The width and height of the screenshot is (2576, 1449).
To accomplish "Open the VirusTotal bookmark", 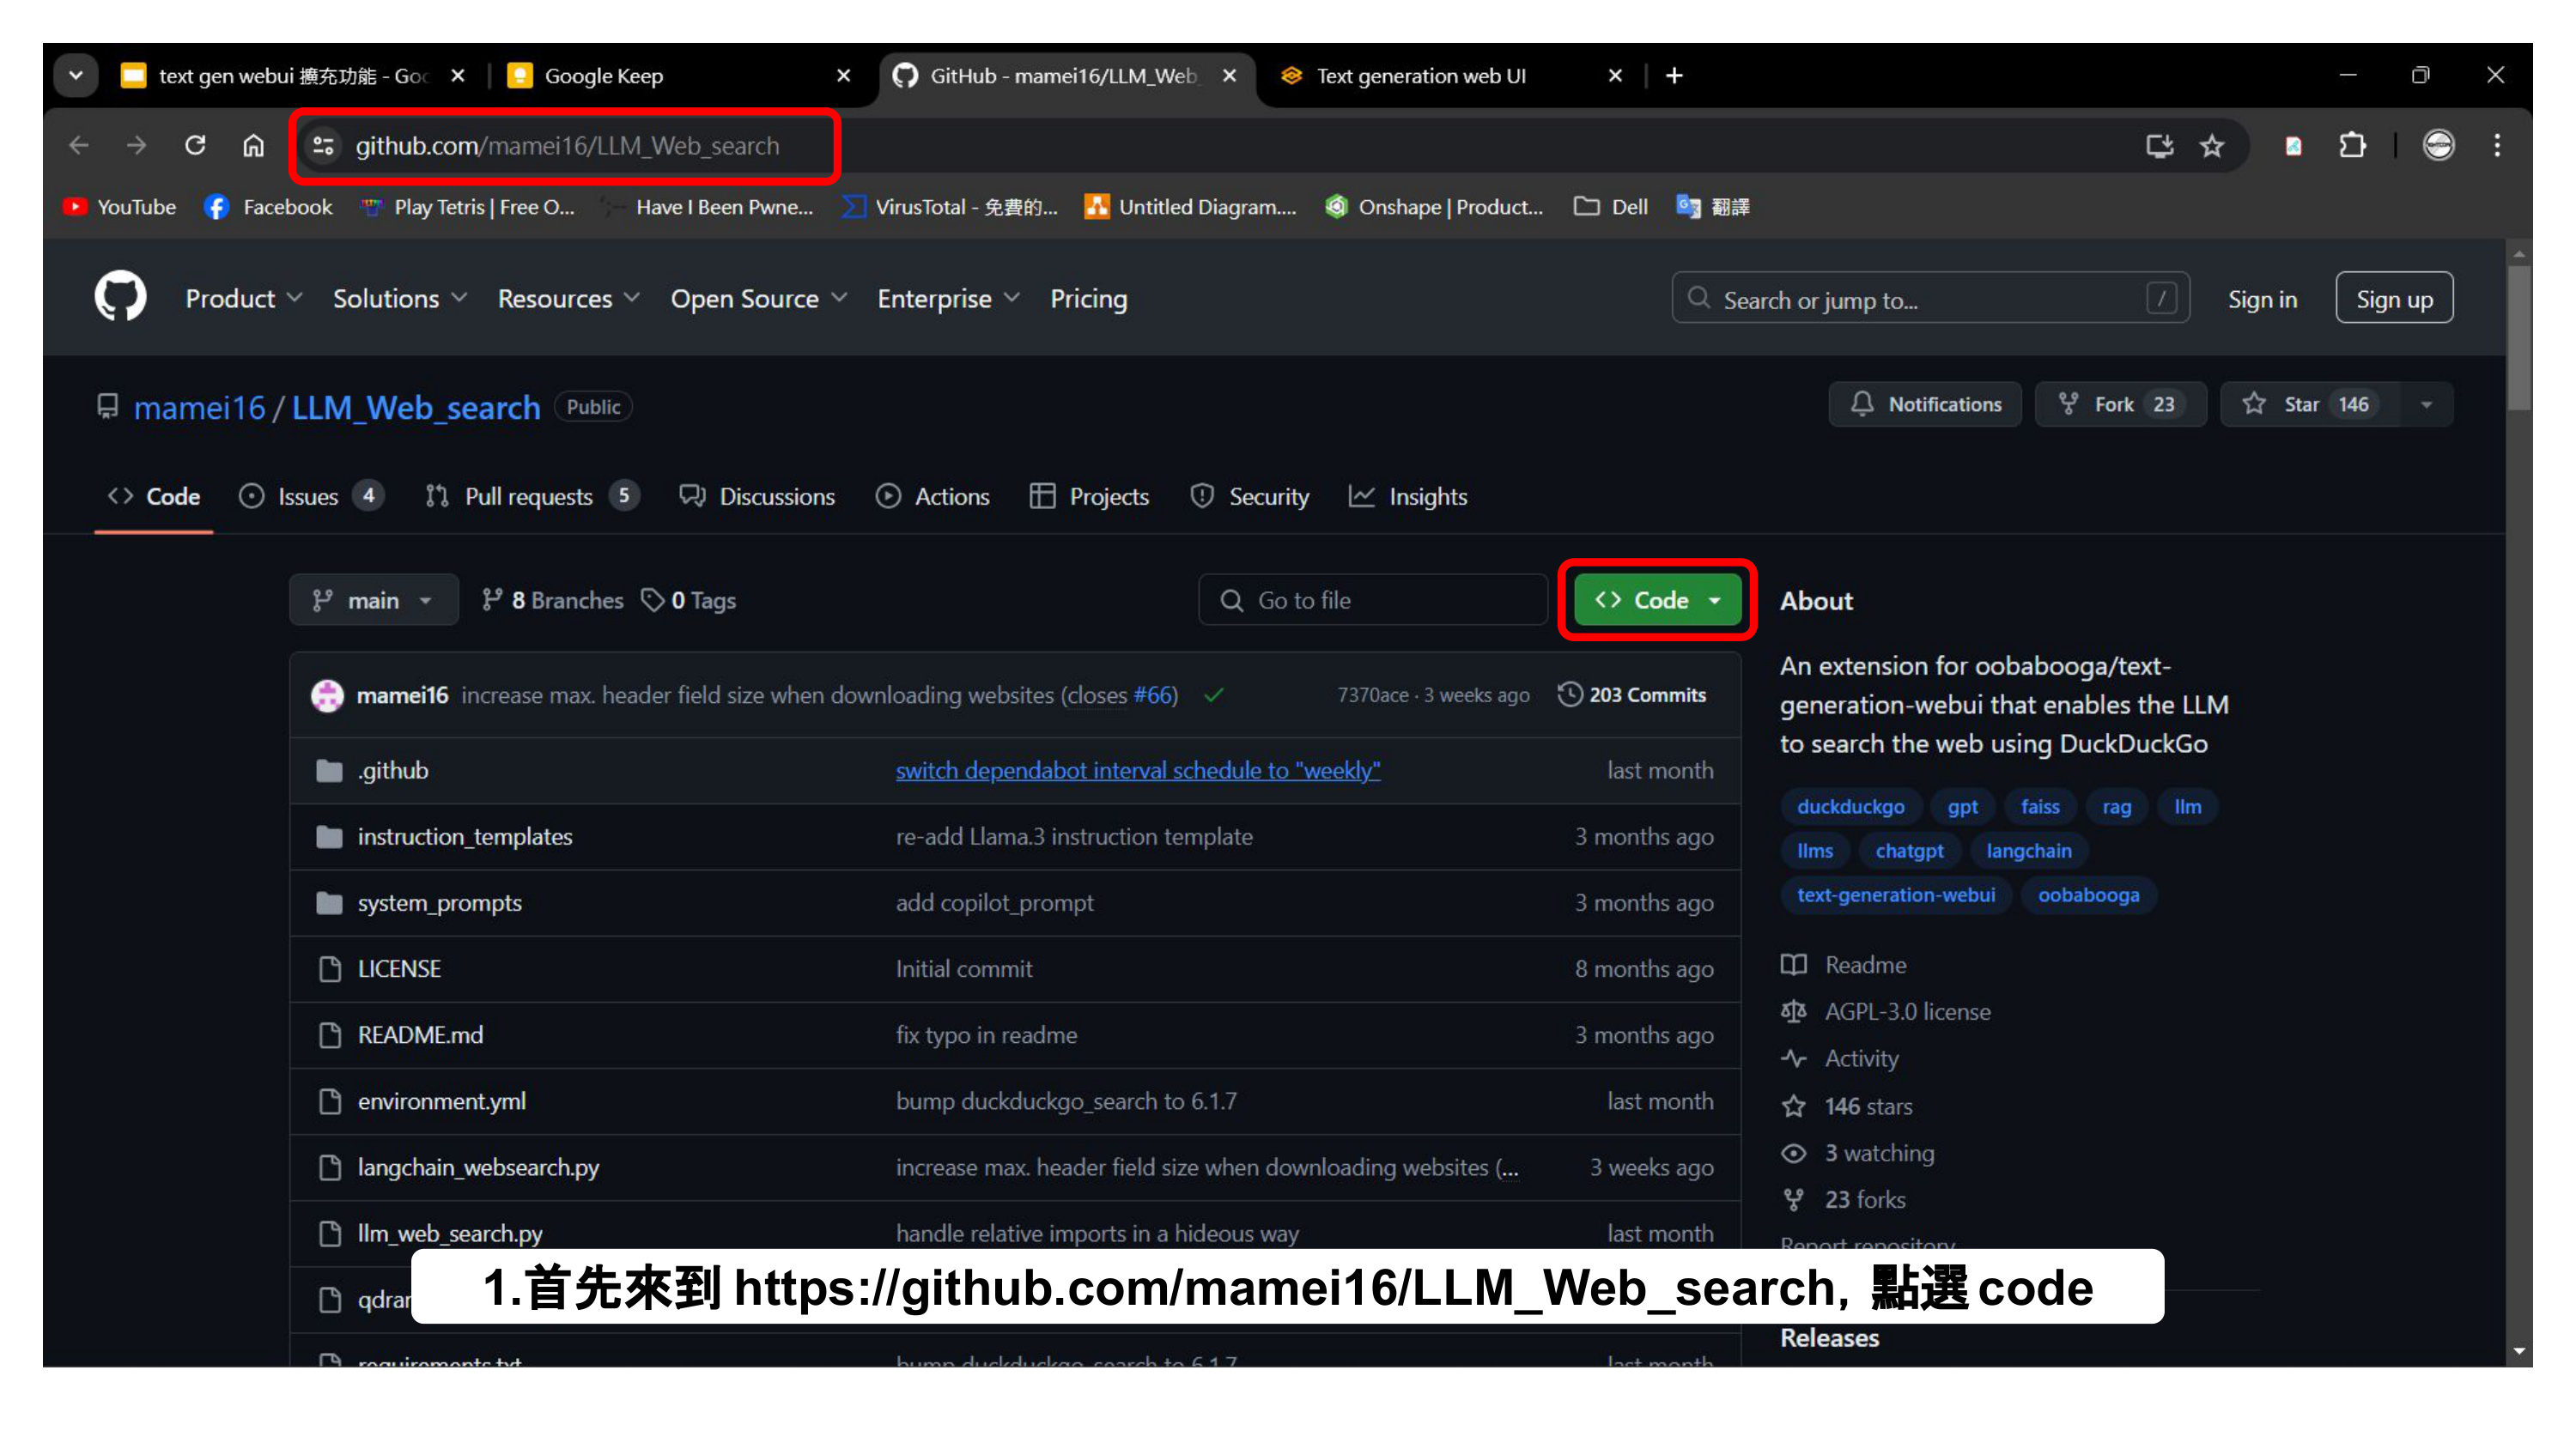I will tap(949, 207).
